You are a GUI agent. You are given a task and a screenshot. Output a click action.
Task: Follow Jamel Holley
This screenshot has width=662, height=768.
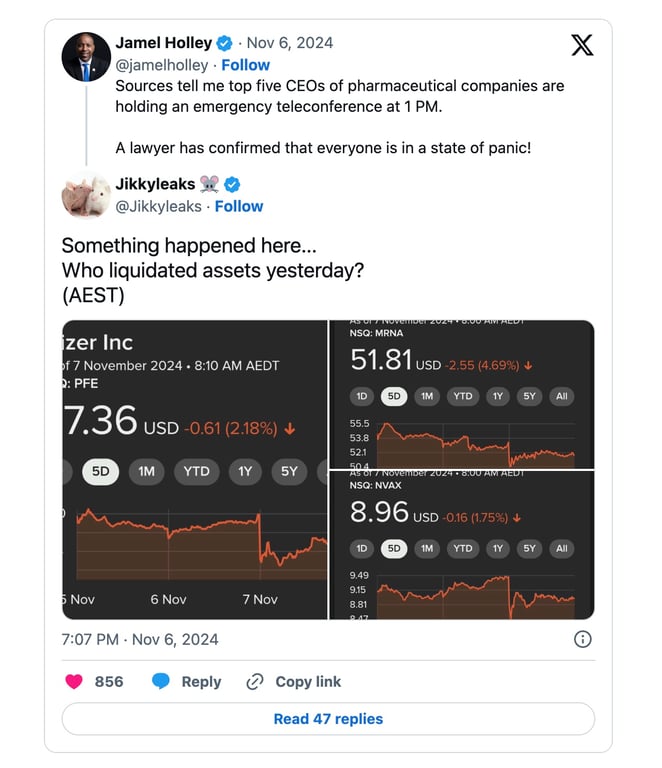(x=246, y=65)
